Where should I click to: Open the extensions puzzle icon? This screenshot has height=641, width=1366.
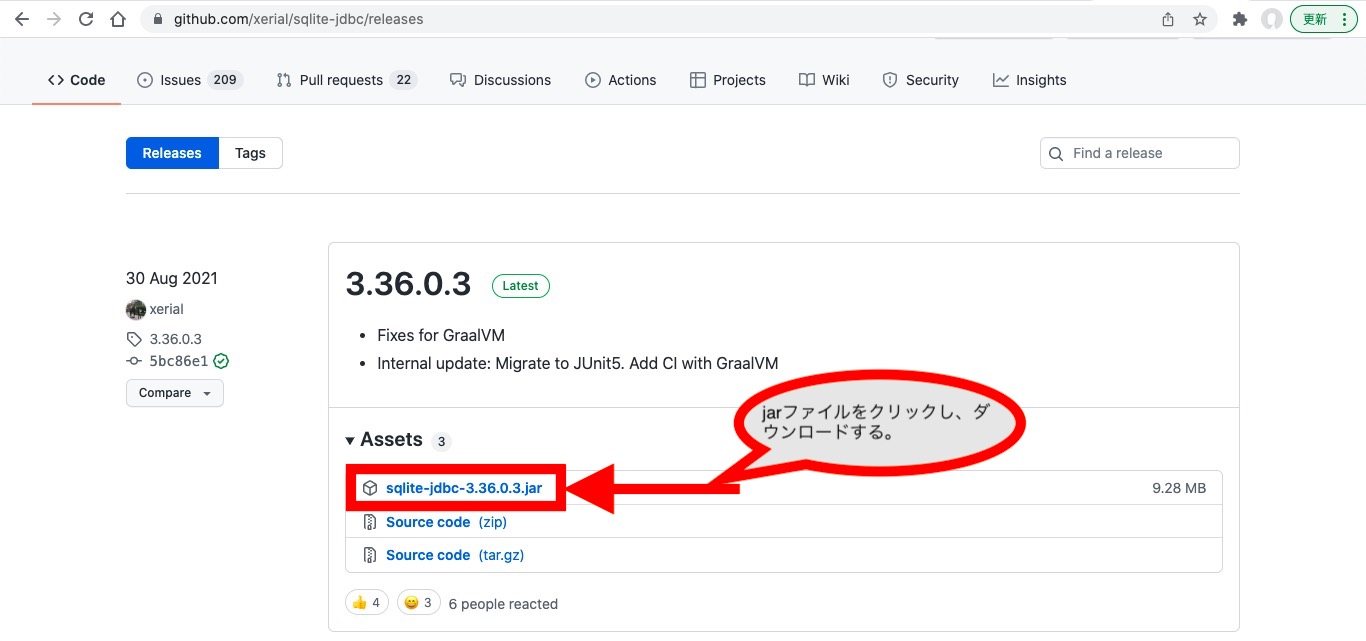pyautogui.click(x=1240, y=19)
